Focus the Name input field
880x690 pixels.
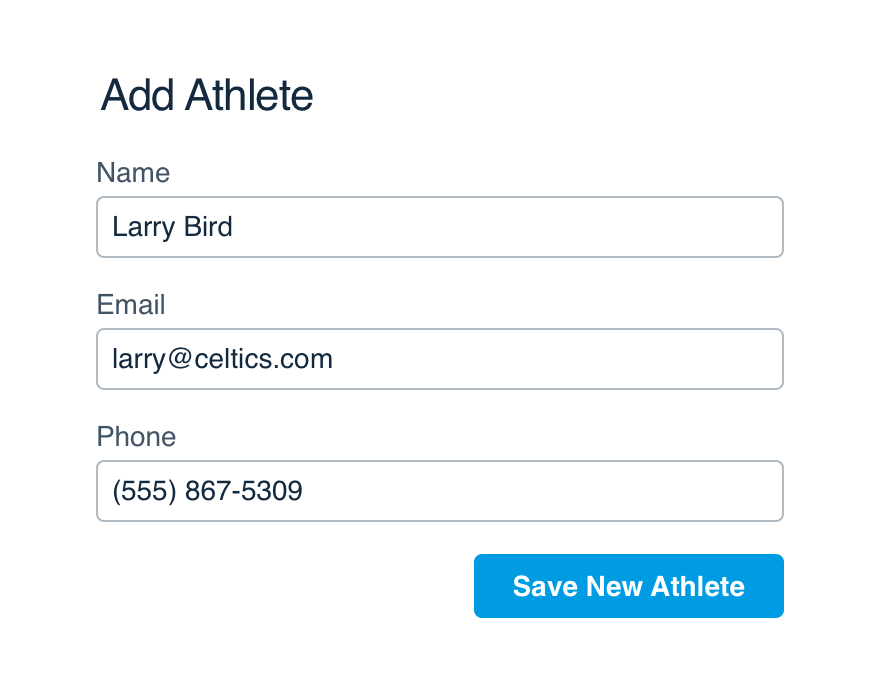pos(440,227)
